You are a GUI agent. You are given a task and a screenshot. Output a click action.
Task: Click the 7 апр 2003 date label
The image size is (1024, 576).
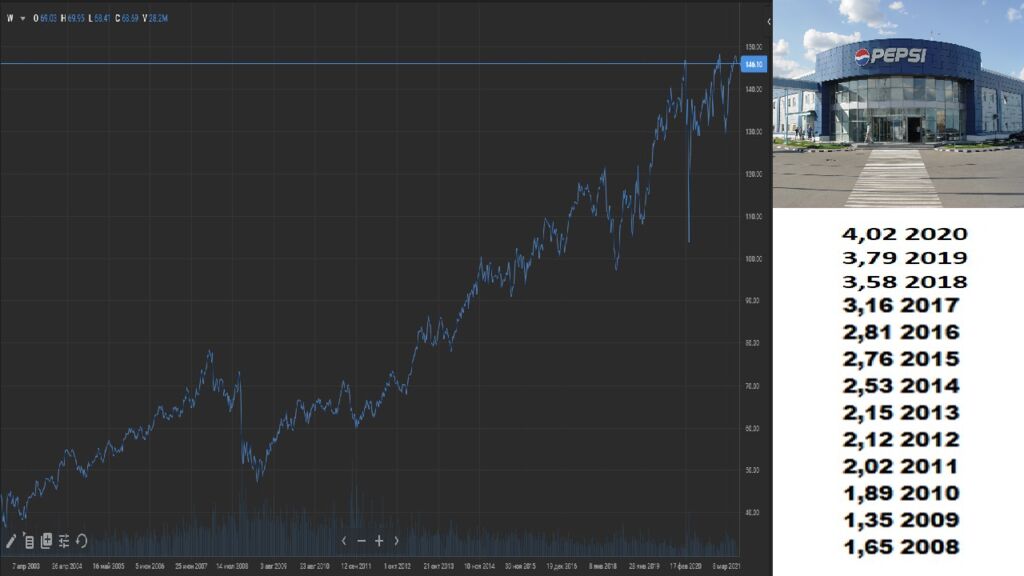[x=24, y=566]
